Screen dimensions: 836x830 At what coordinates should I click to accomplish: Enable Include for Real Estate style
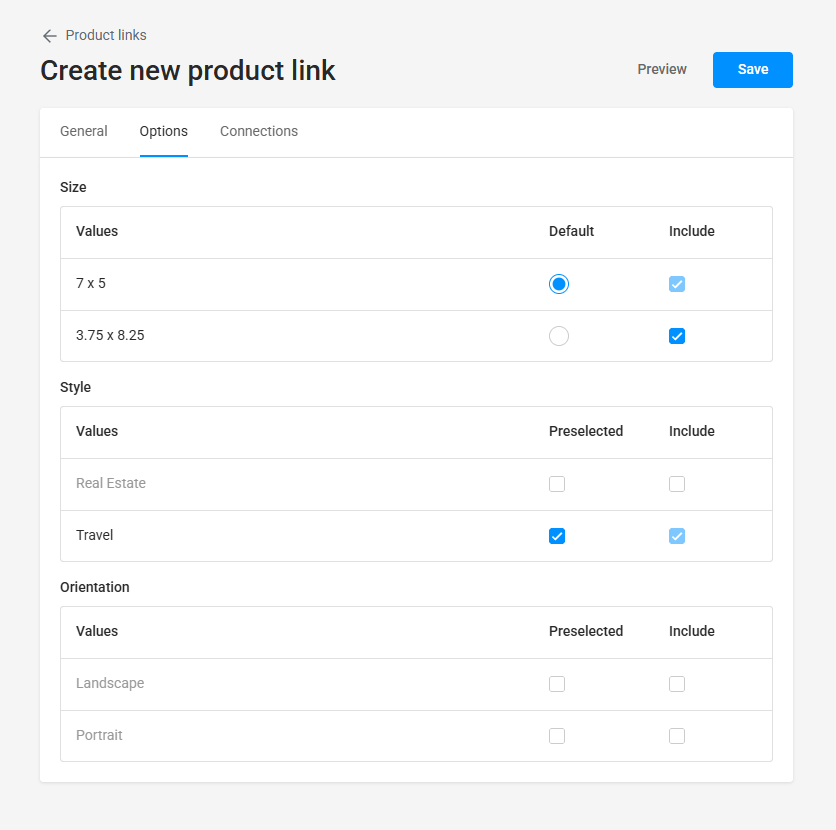[677, 483]
